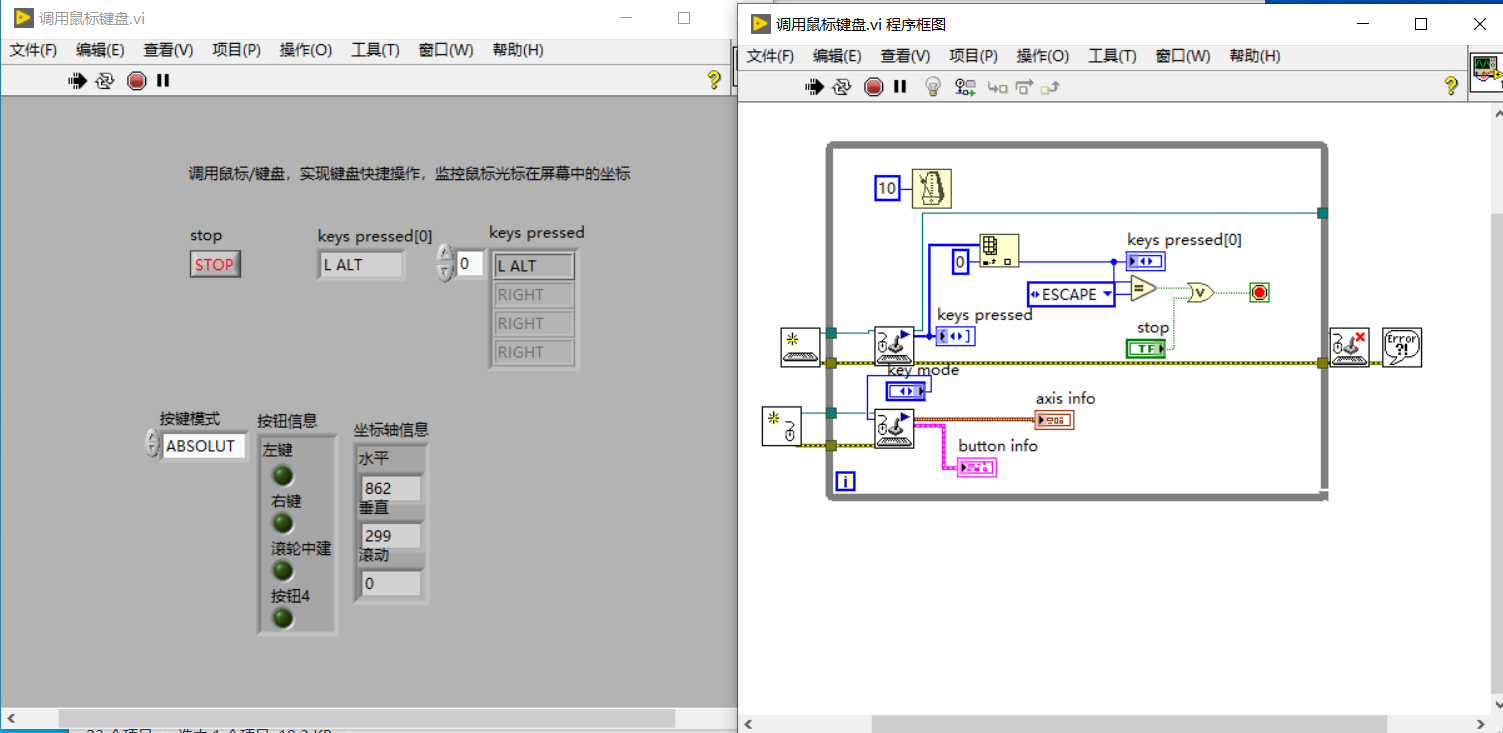Select the Index Array function node

999,251
